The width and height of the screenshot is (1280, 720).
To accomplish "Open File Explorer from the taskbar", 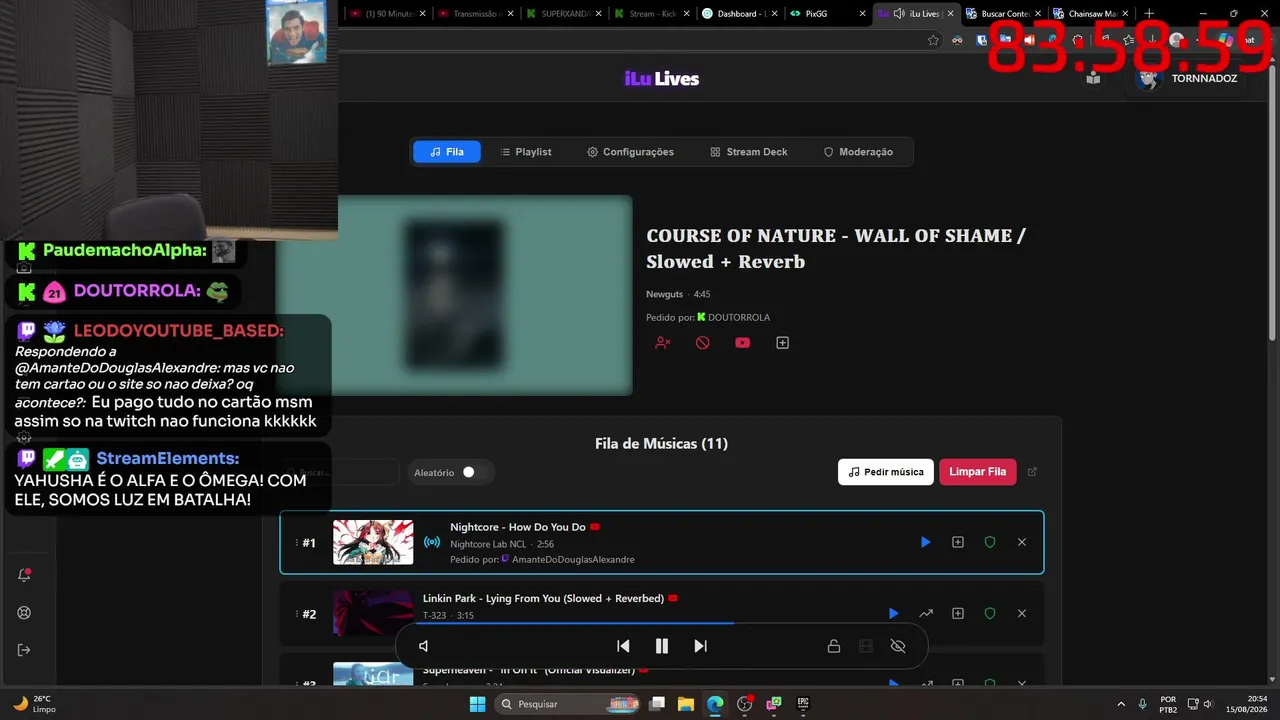I will tap(686, 704).
